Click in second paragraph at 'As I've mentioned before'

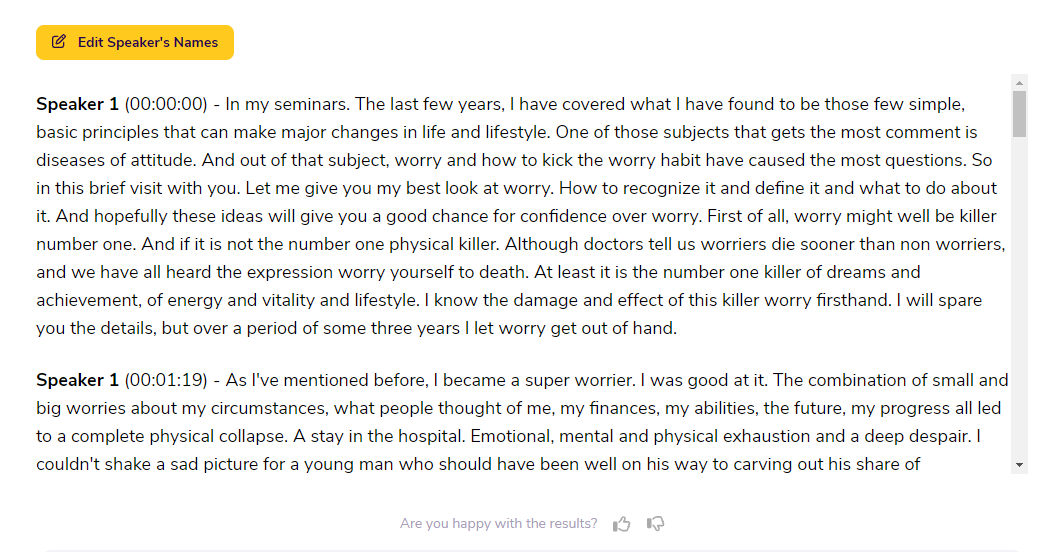(326, 381)
